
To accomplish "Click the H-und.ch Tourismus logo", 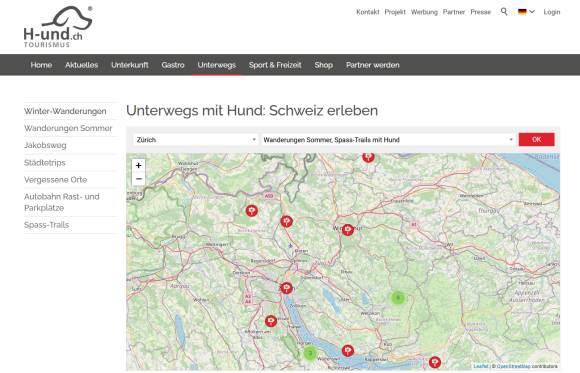I will pos(57,27).
